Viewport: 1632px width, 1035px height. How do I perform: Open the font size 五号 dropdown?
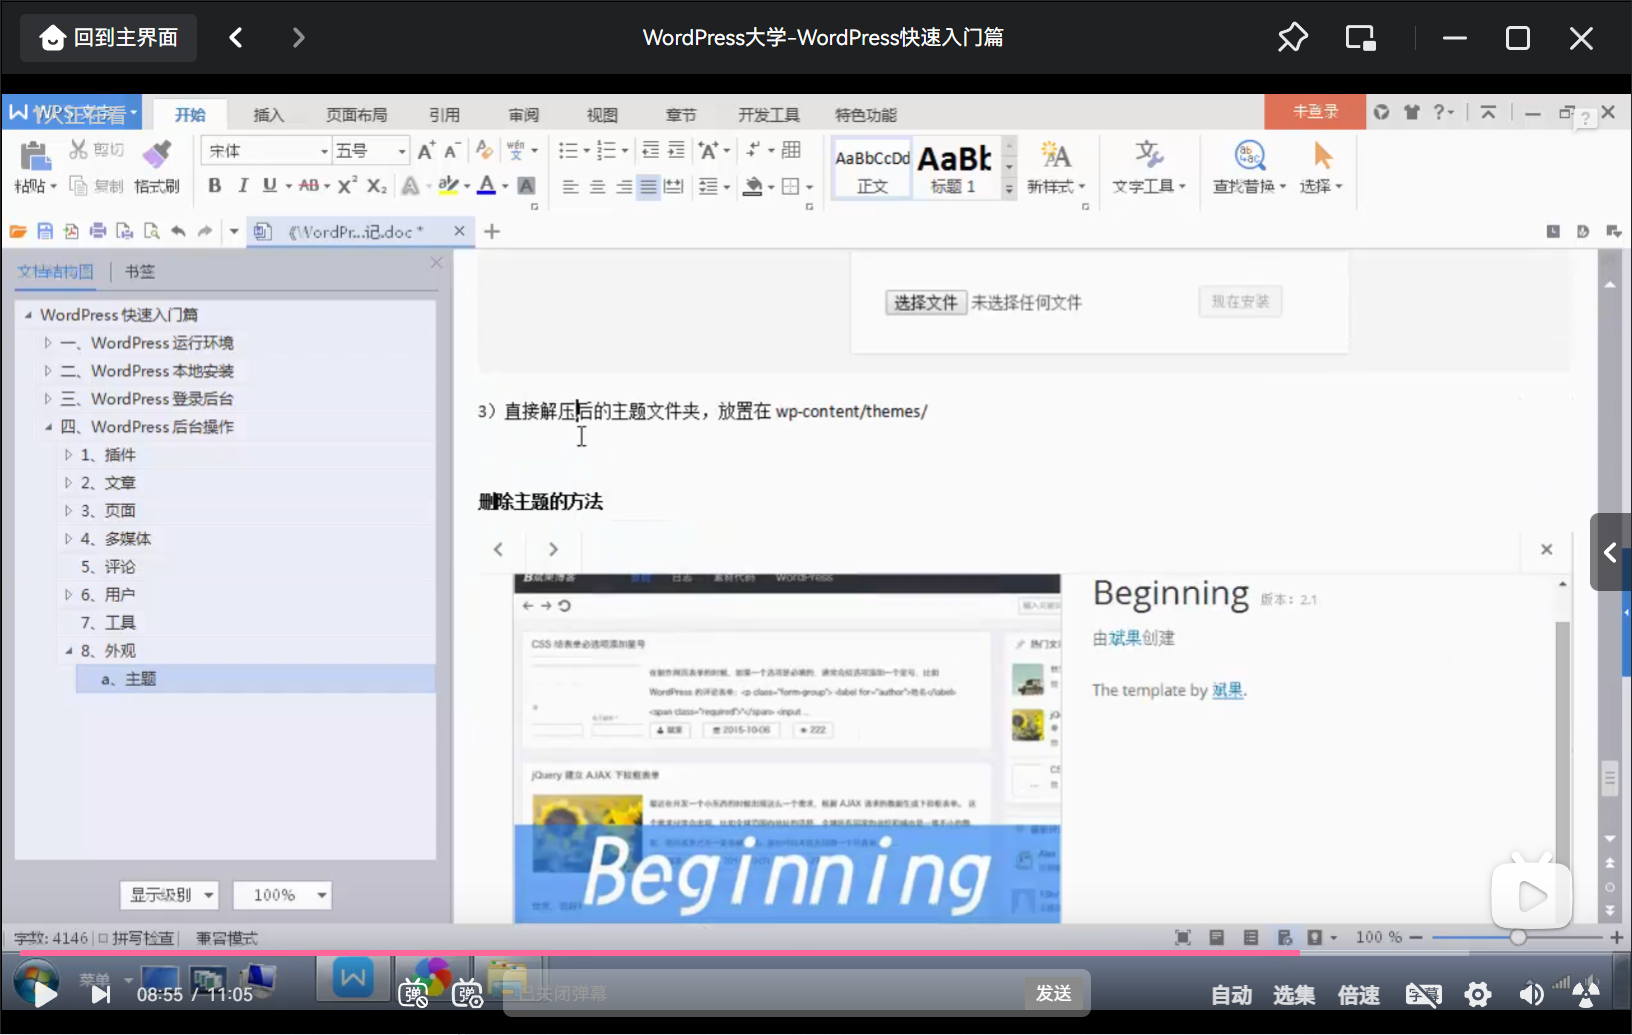point(402,151)
